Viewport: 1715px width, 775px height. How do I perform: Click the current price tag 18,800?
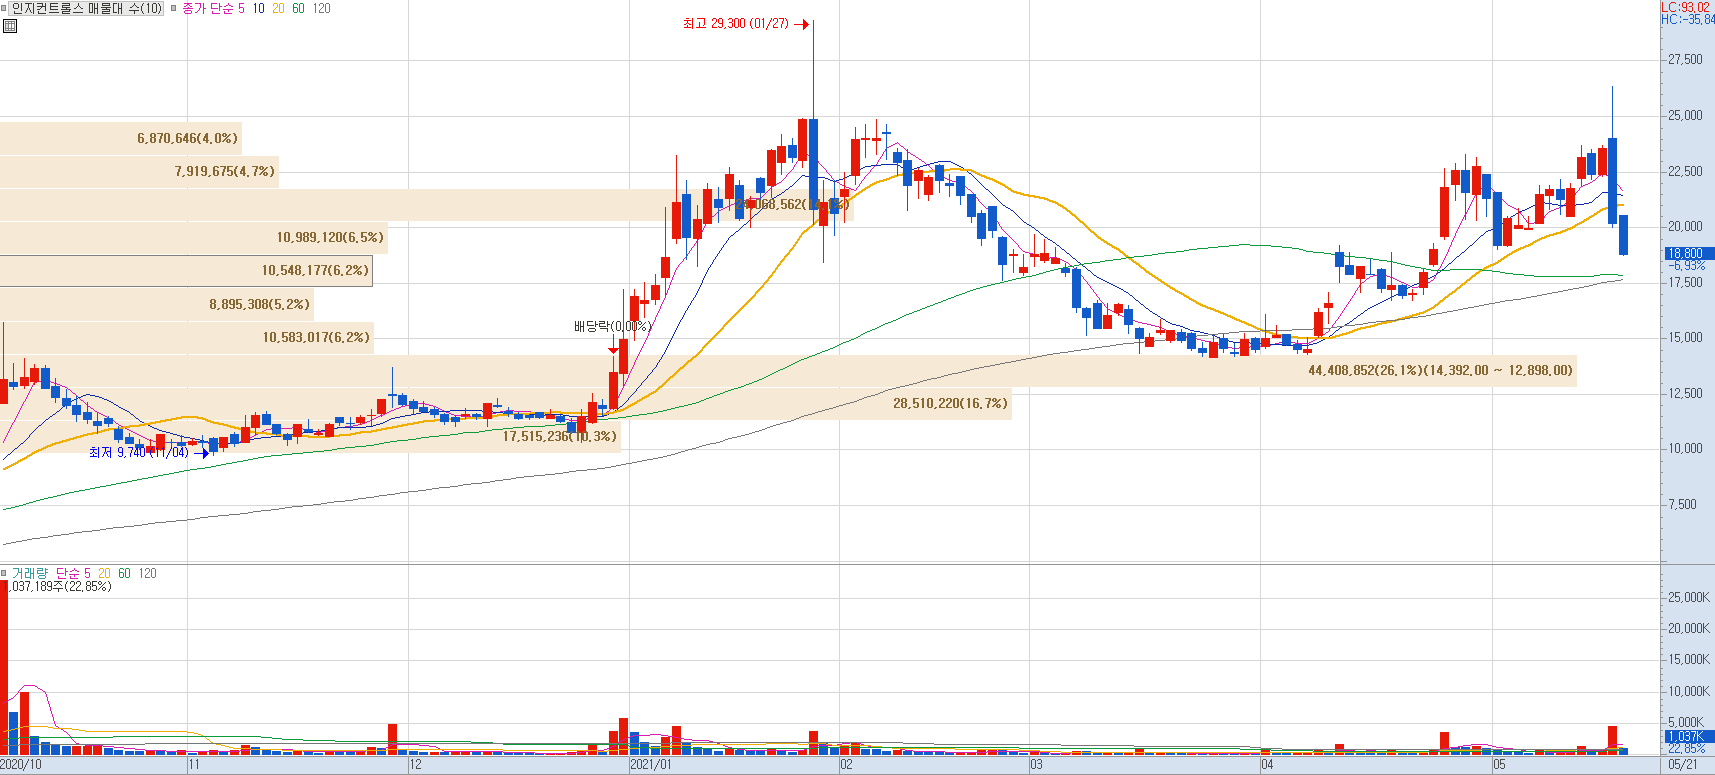click(x=1688, y=254)
